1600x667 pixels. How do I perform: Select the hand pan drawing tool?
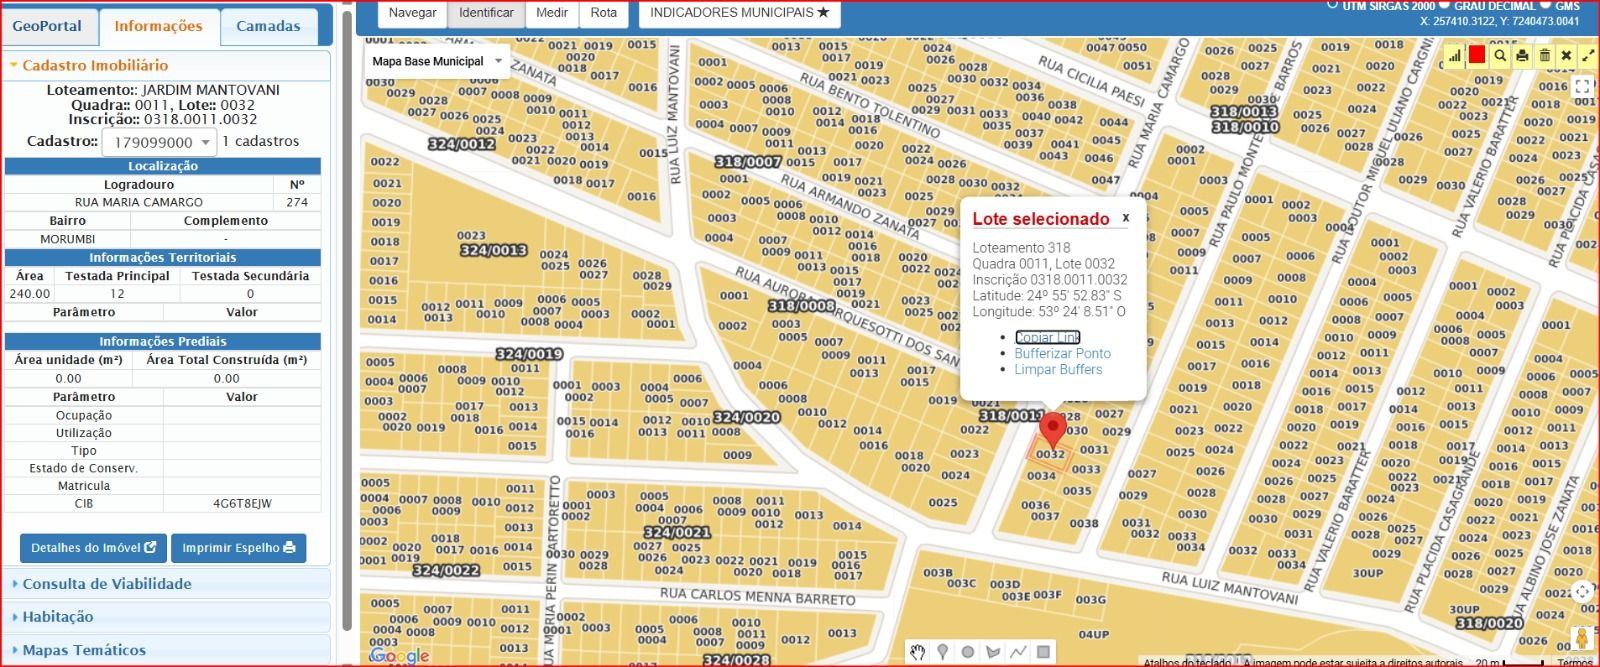click(x=917, y=652)
